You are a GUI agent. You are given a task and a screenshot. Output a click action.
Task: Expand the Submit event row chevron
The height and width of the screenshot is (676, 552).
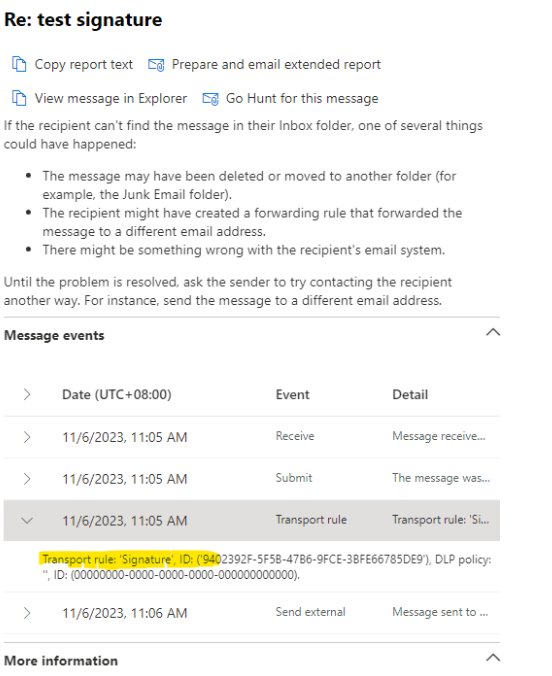(27, 479)
